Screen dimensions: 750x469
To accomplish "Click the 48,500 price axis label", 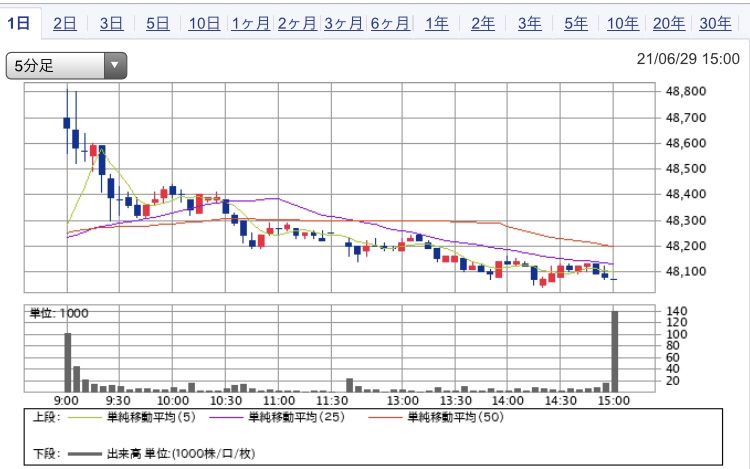I will click(685, 168).
